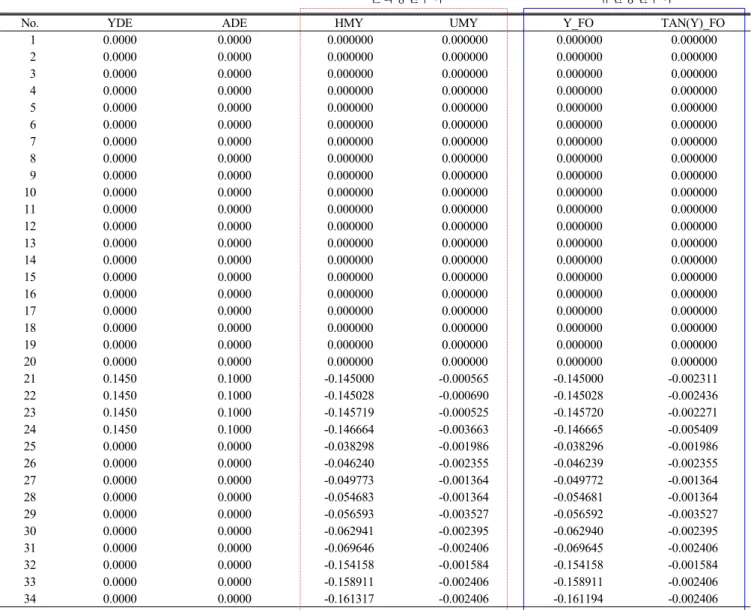Click UMY value -0.003527 in row 29
Screen dimensions: 751x610
[464, 514]
